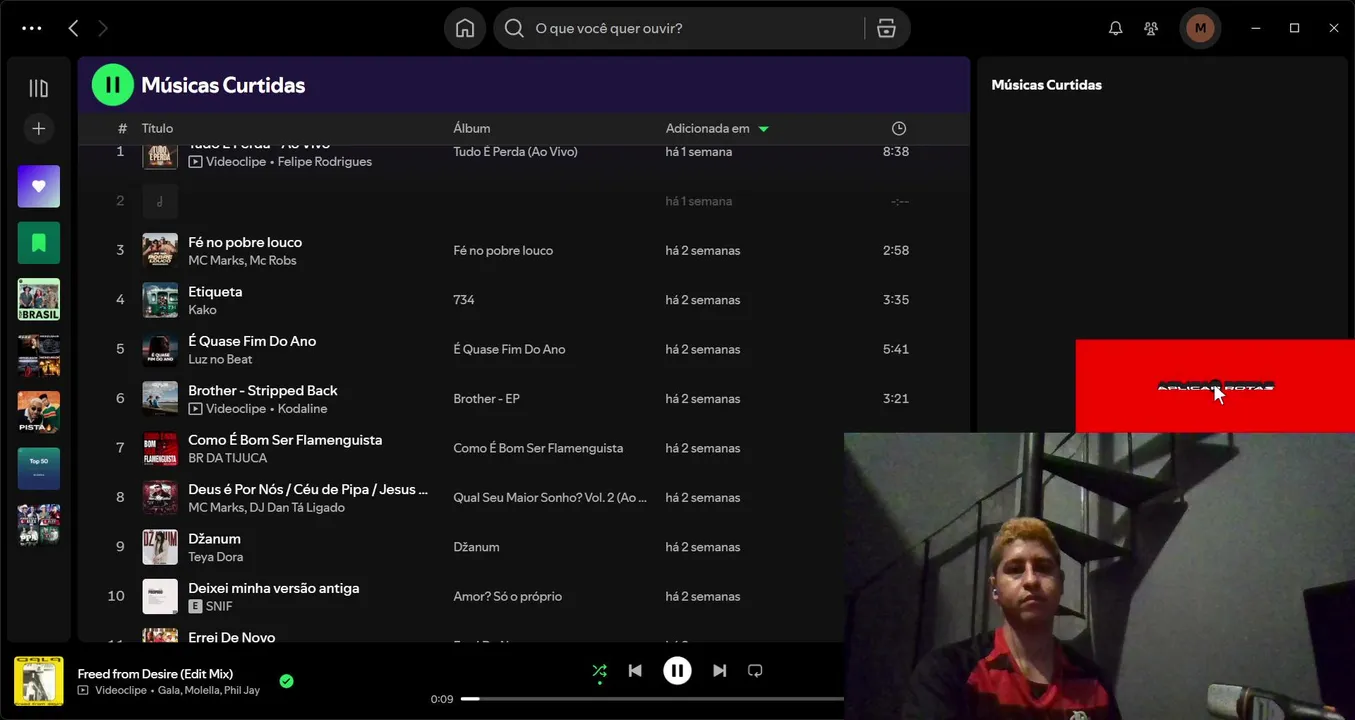Image resolution: width=1355 pixels, height=720 pixels.
Task: Pause Músicas Curtidas with green button
Action: pos(113,85)
